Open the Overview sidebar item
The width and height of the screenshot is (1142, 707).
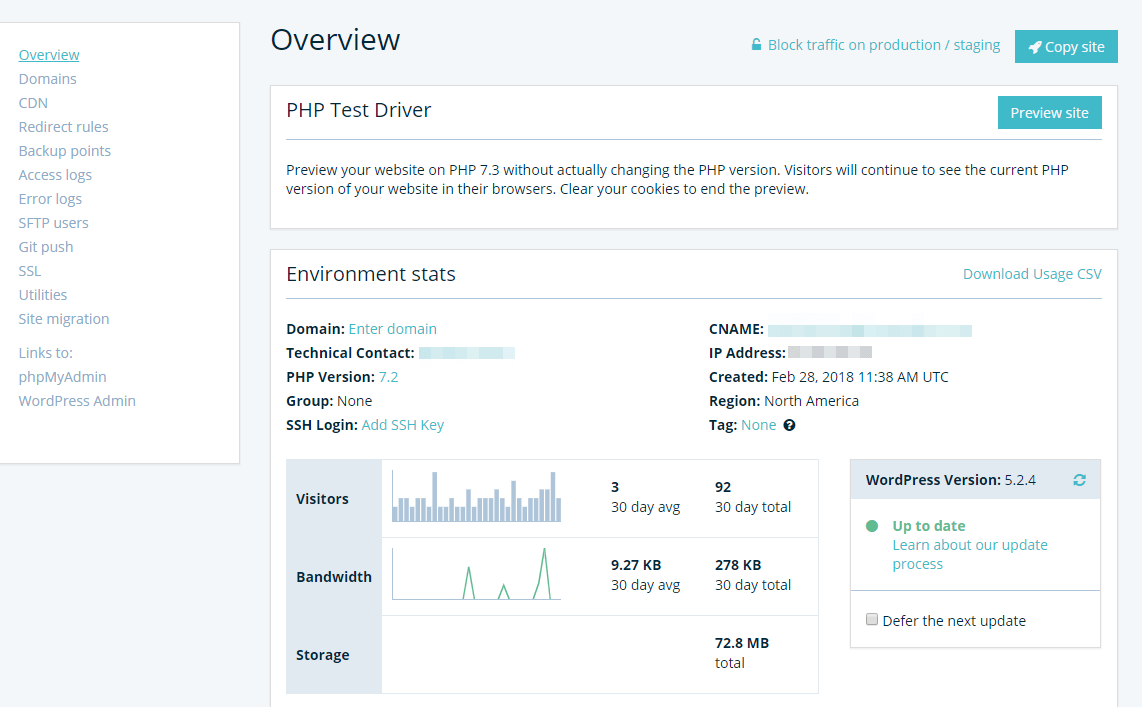(x=49, y=55)
